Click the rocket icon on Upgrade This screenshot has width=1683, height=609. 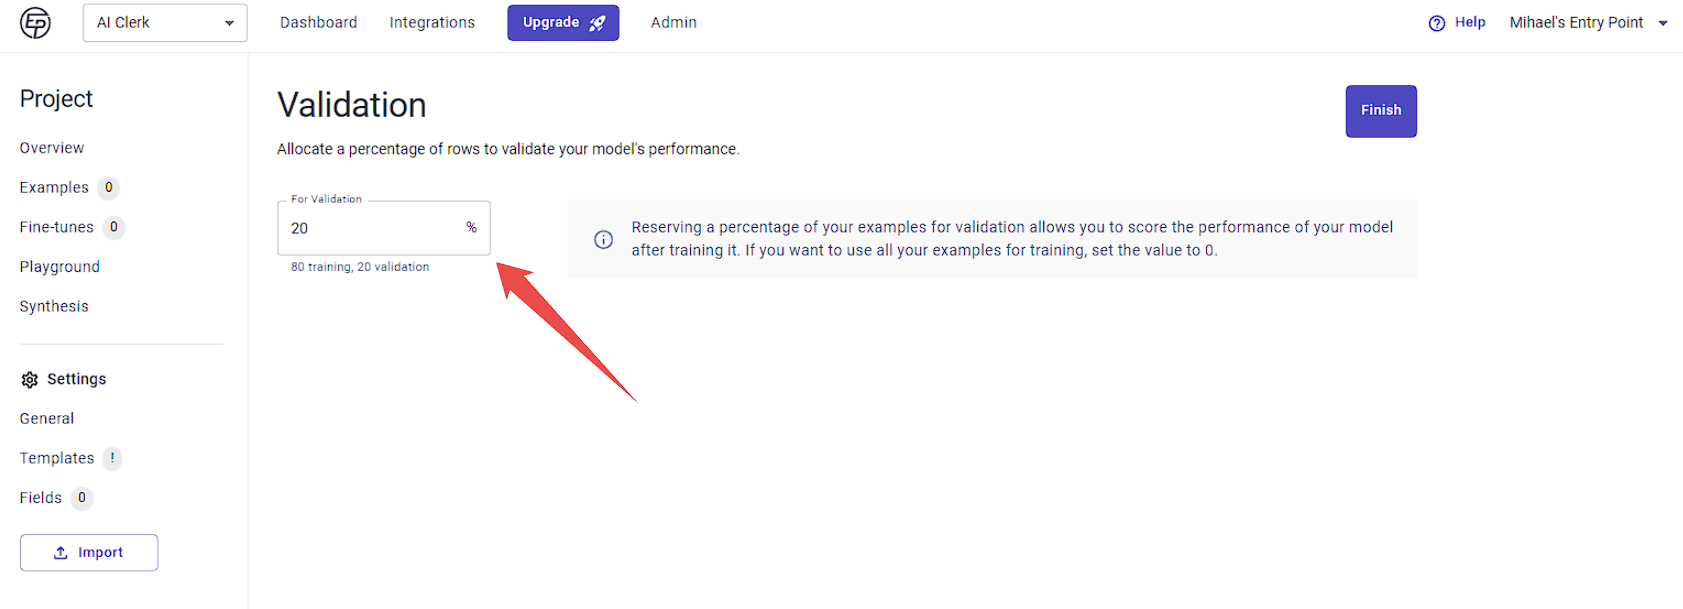click(597, 23)
